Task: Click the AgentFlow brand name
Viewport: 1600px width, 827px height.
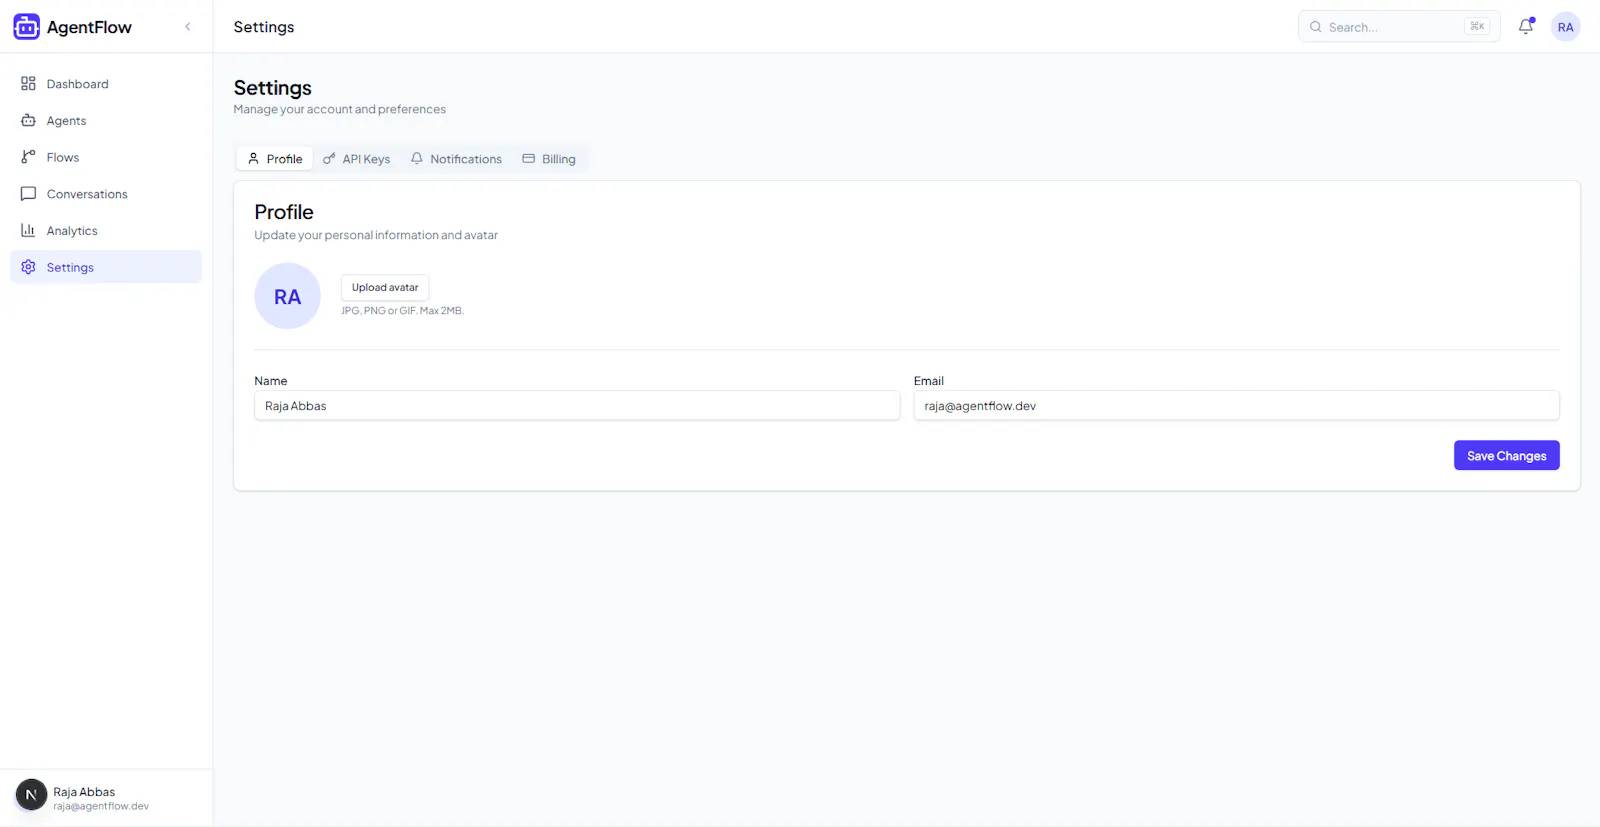Action: click(x=89, y=27)
